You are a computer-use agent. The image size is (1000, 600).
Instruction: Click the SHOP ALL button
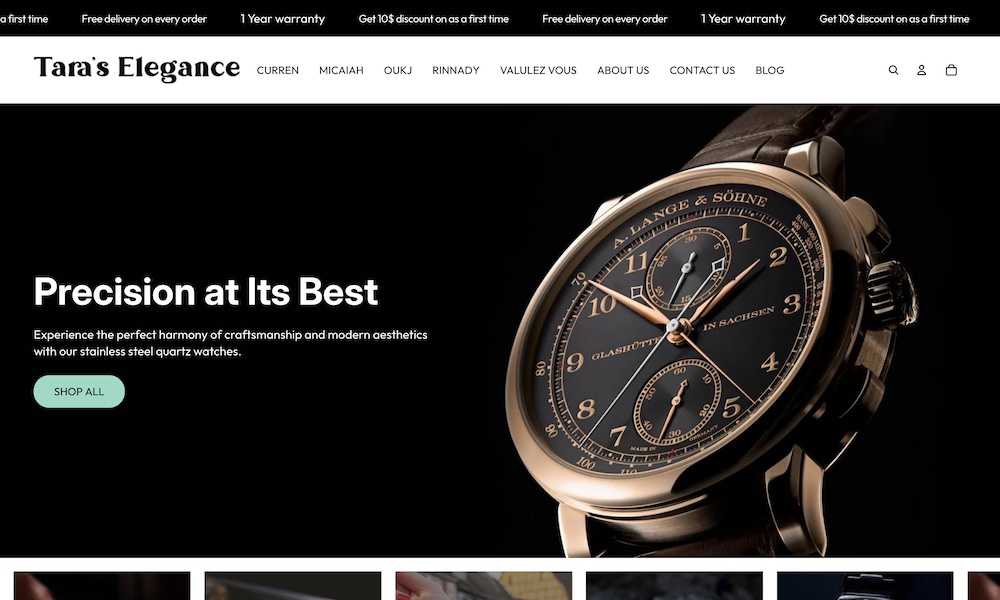79,391
